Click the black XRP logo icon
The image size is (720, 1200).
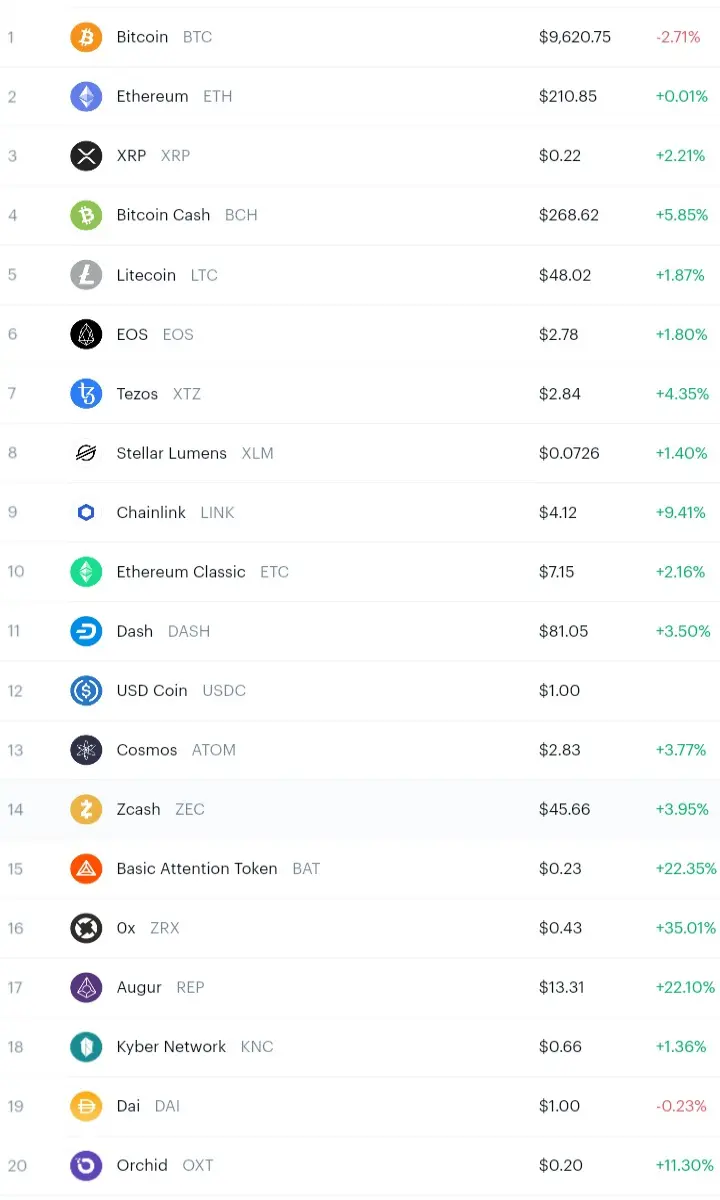tap(86, 156)
